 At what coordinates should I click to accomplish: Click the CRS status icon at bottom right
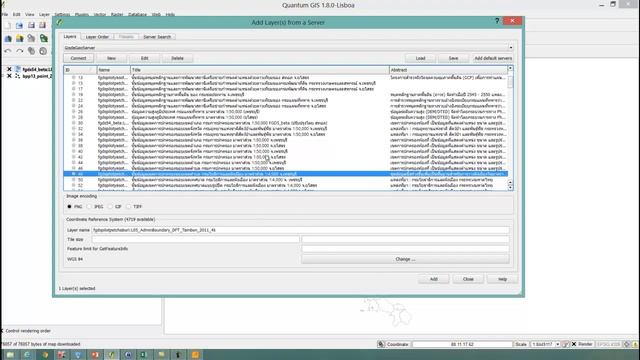click(x=627, y=344)
